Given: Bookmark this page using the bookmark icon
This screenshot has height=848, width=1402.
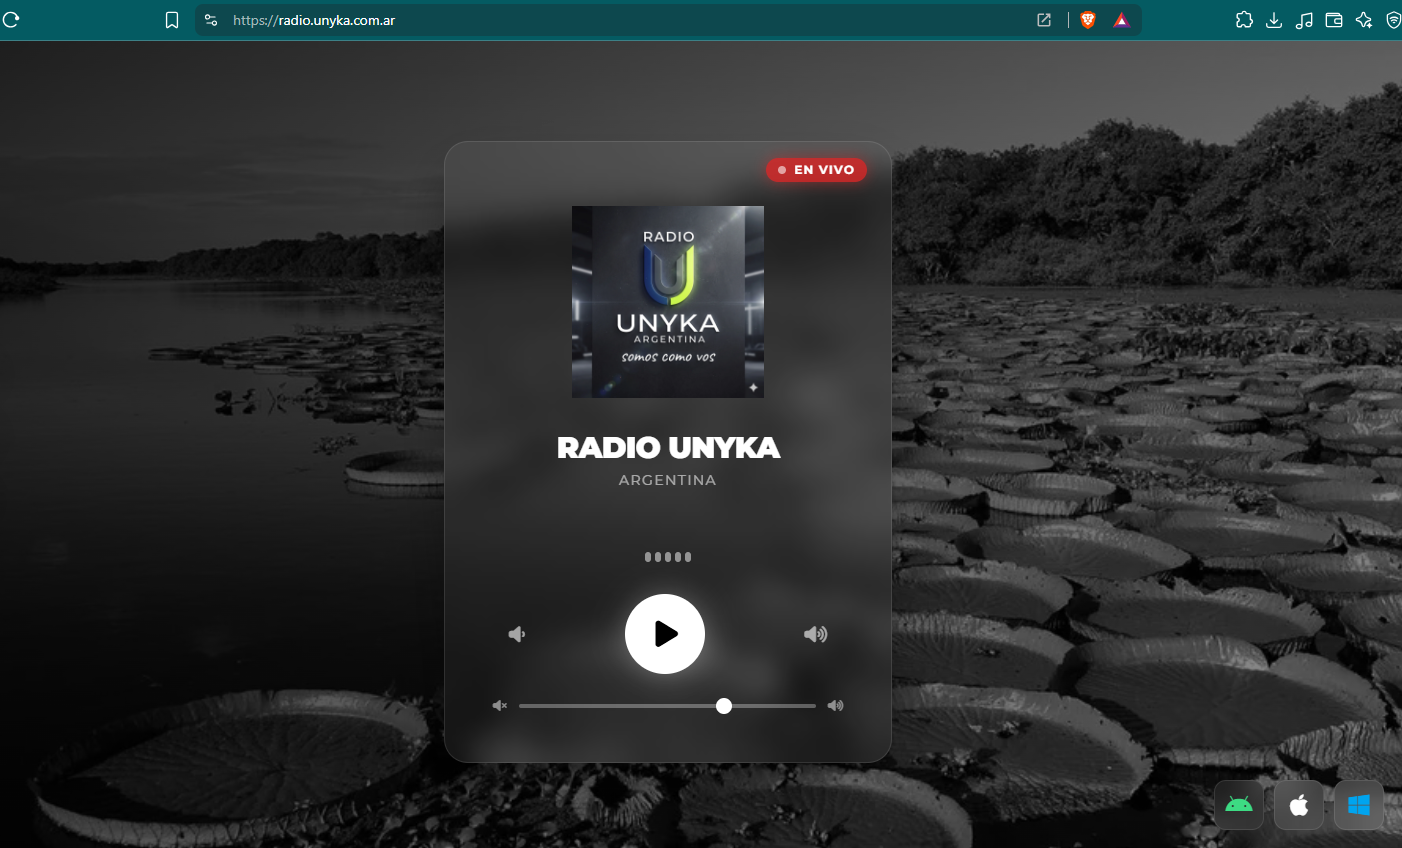Looking at the screenshot, I should pyautogui.click(x=172, y=20).
